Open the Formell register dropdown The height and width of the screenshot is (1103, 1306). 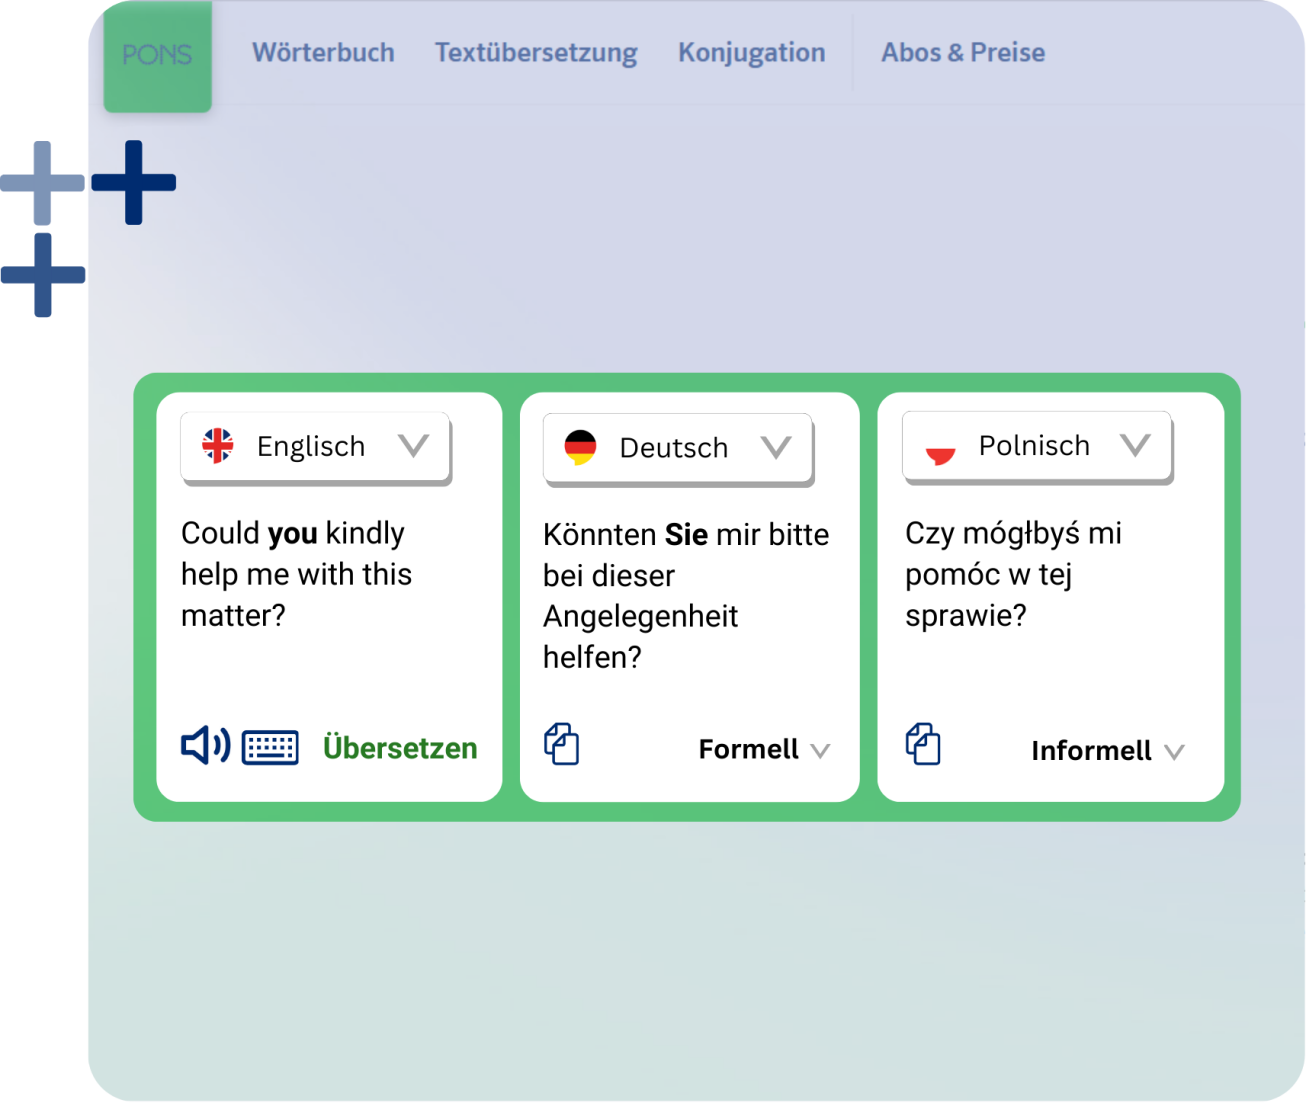point(763,749)
